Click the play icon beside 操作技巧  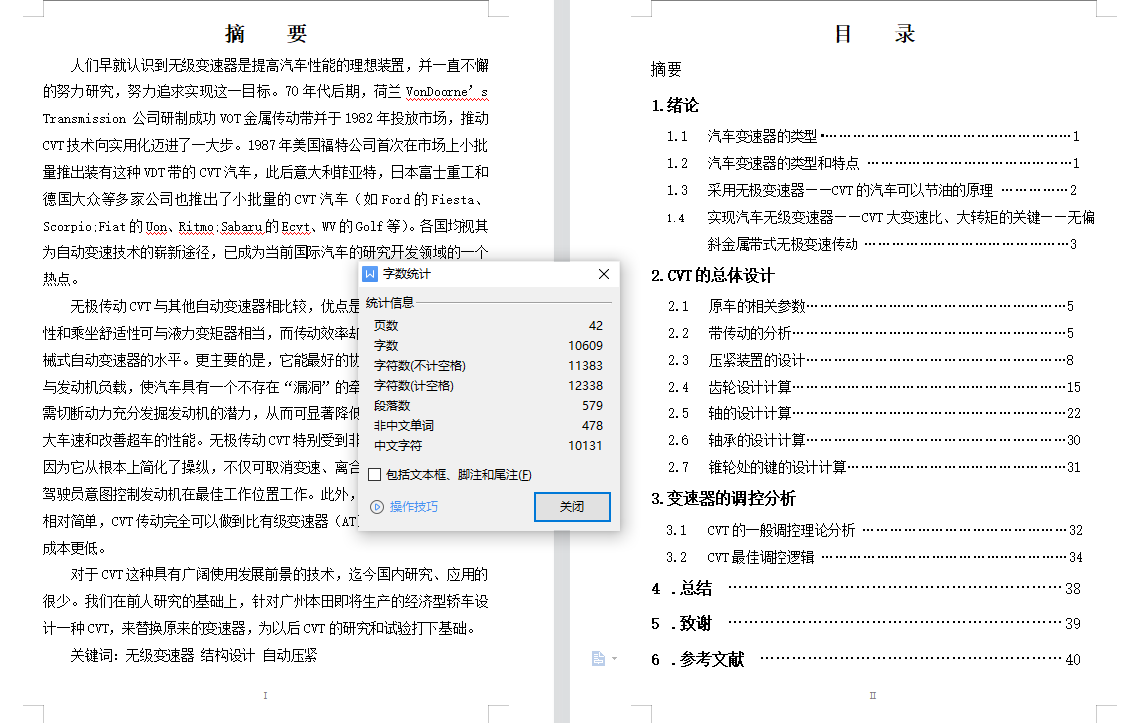click(376, 507)
